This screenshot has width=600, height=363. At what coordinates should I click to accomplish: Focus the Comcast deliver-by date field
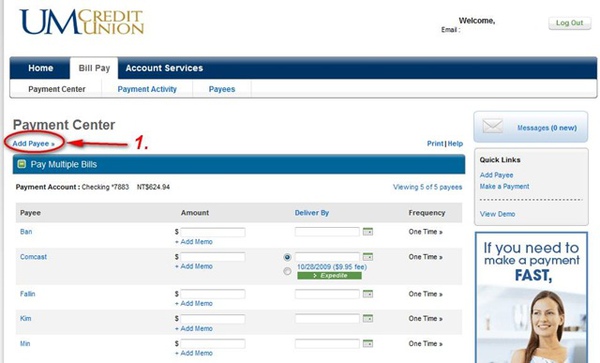click(327, 257)
